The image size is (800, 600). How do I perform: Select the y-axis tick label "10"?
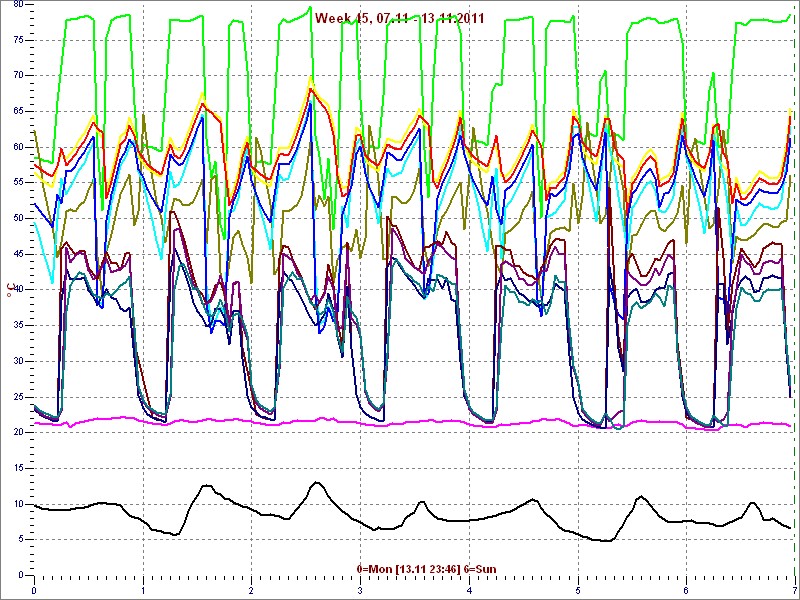tap(18, 504)
